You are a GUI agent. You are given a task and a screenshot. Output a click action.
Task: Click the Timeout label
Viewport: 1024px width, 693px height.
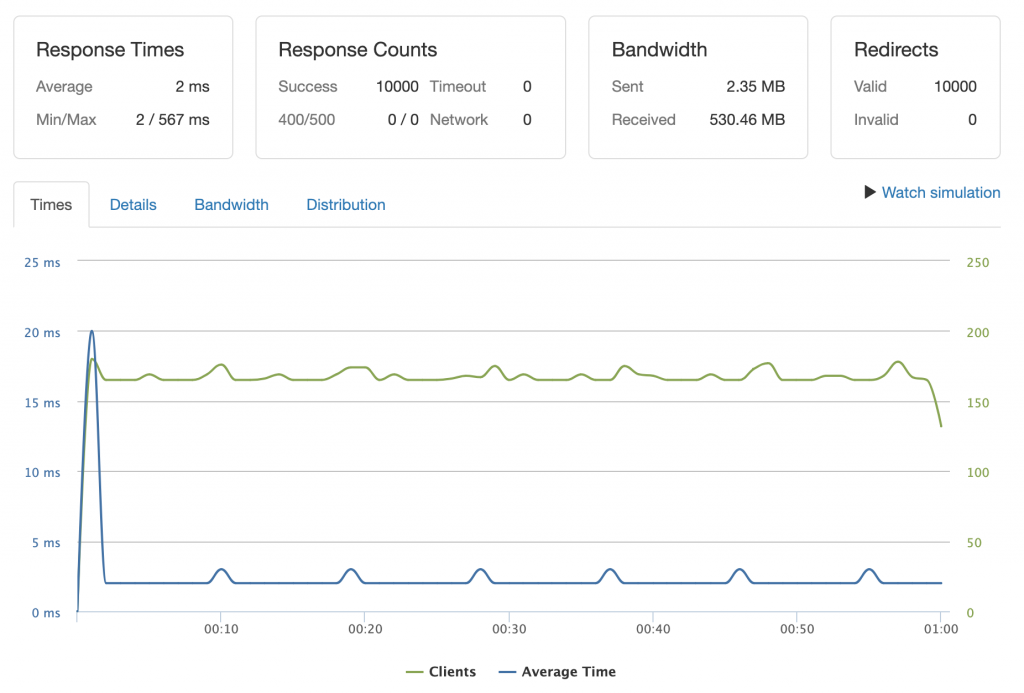pos(458,86)
